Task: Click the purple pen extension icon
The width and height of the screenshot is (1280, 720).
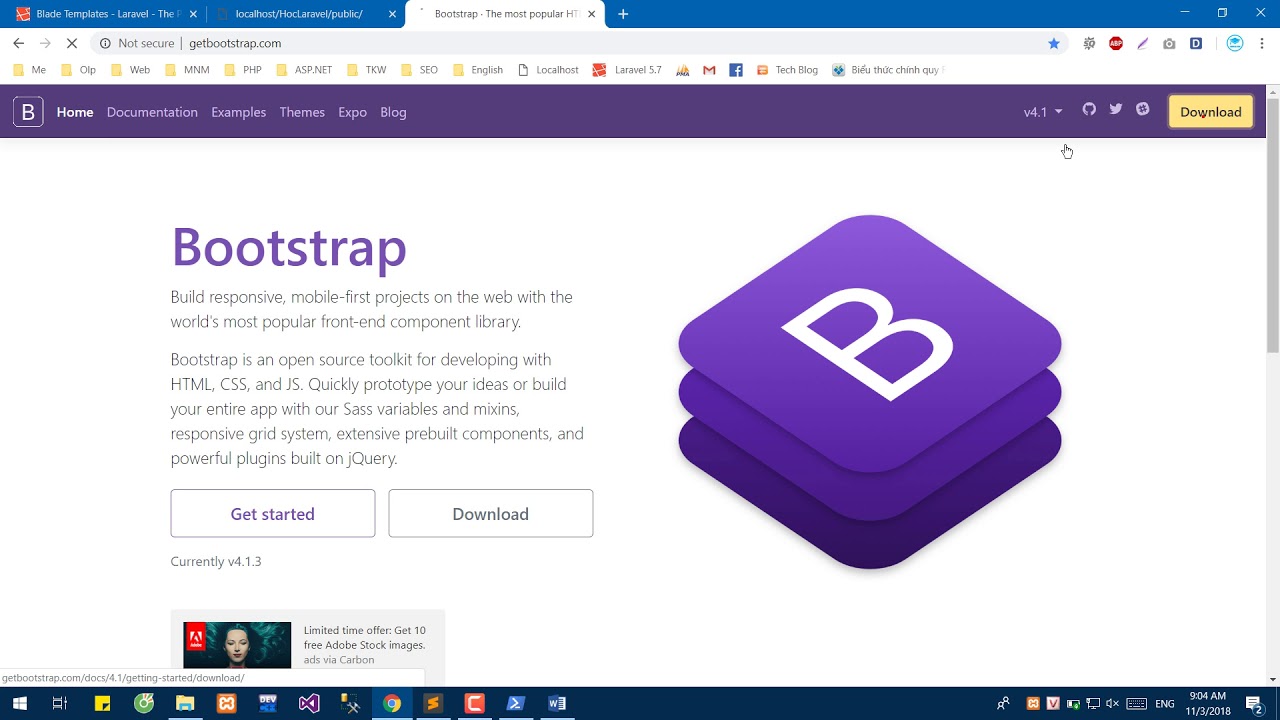Action: point(1142,43)
